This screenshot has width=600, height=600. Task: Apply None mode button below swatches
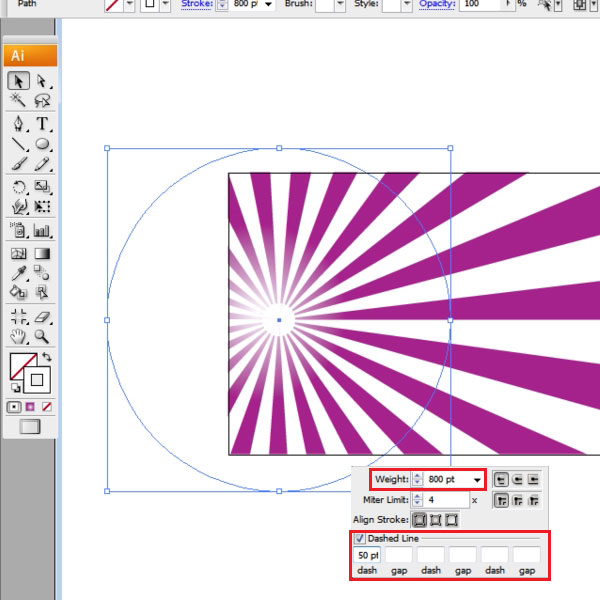(x=47, y=407)
